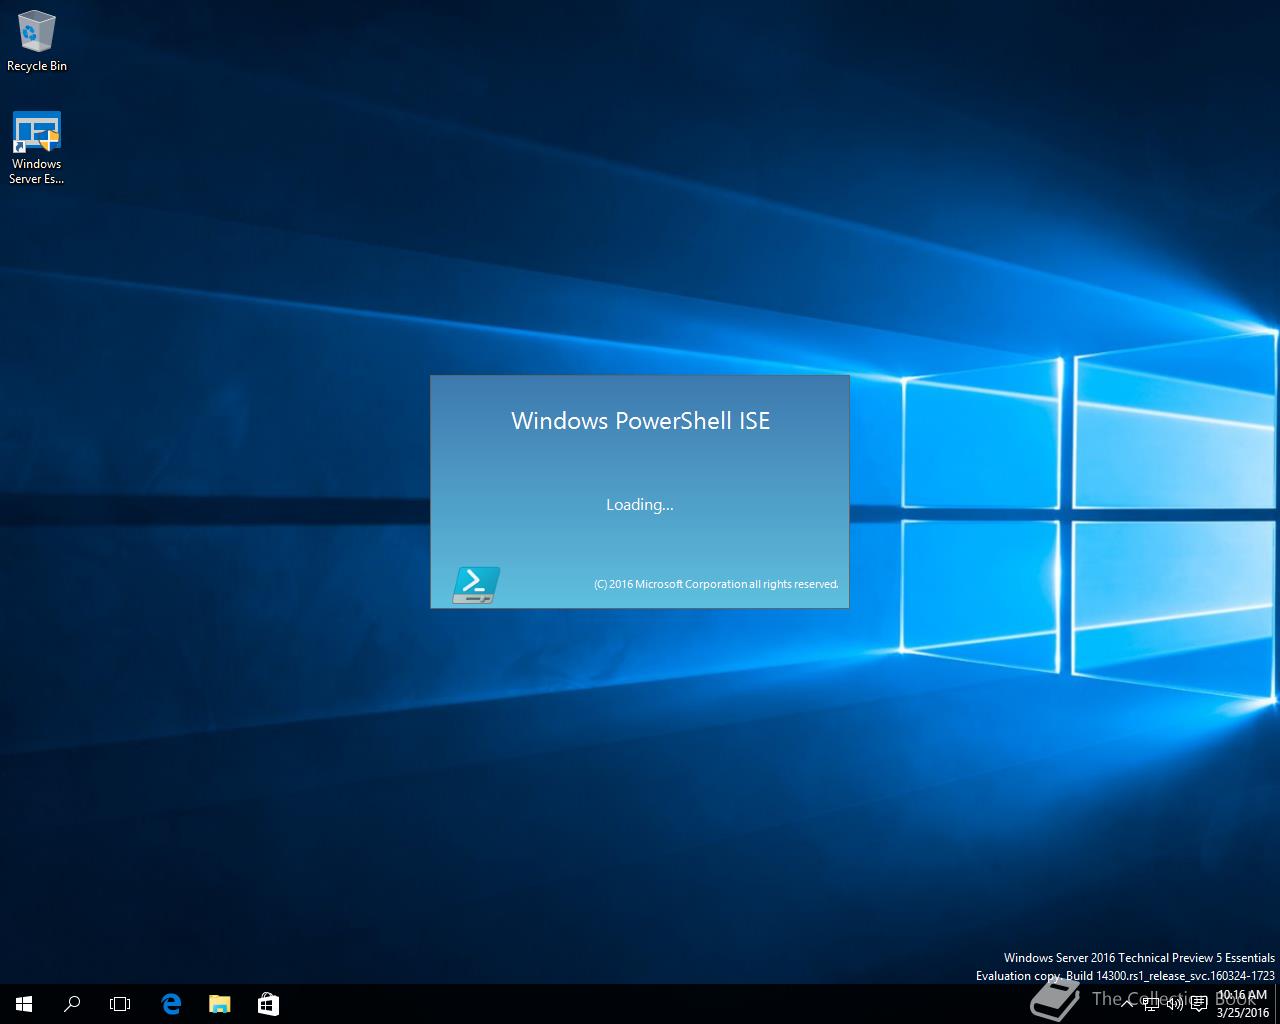This screenshot has height=1024, width=1280.
Task: Click the "Loading..." text on splash
Action: 640,505
